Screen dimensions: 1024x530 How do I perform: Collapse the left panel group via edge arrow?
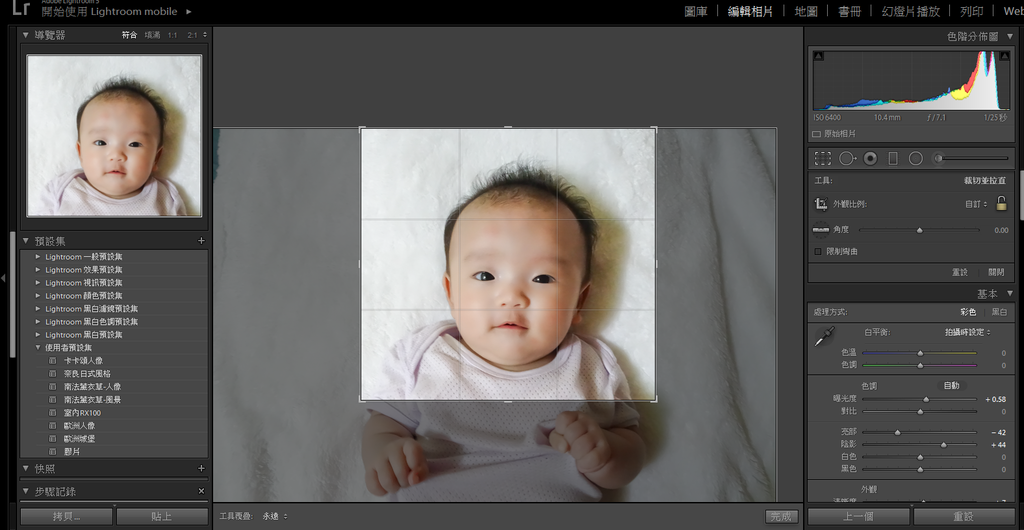[x=3, y=278]
